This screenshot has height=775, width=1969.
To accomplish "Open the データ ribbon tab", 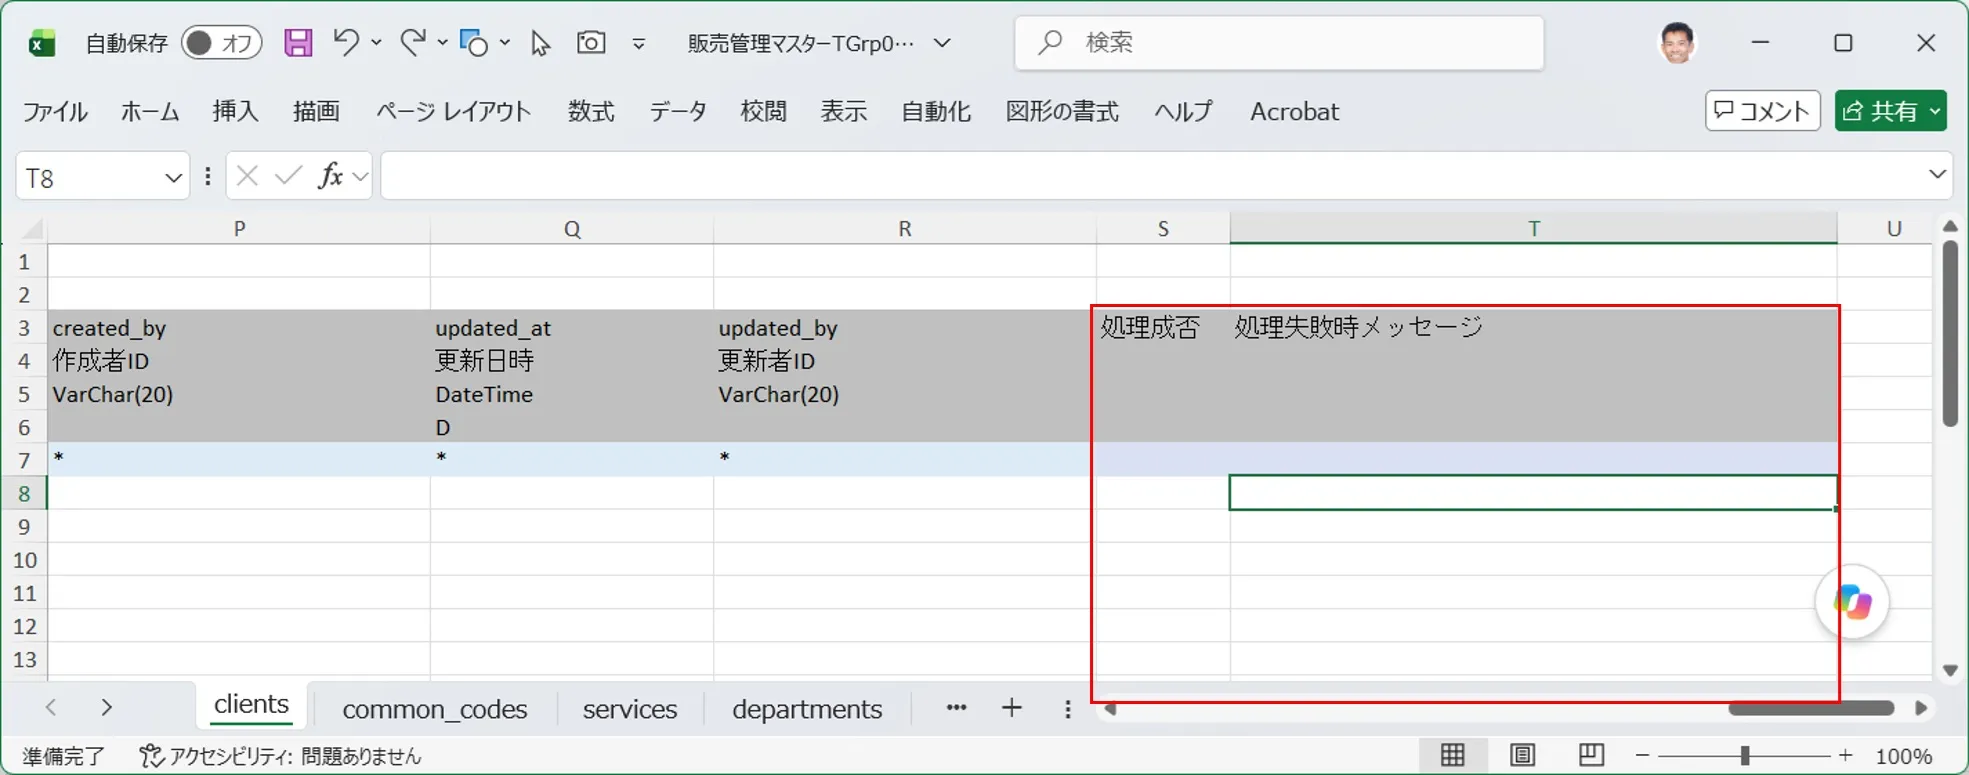I will [678, 111].
